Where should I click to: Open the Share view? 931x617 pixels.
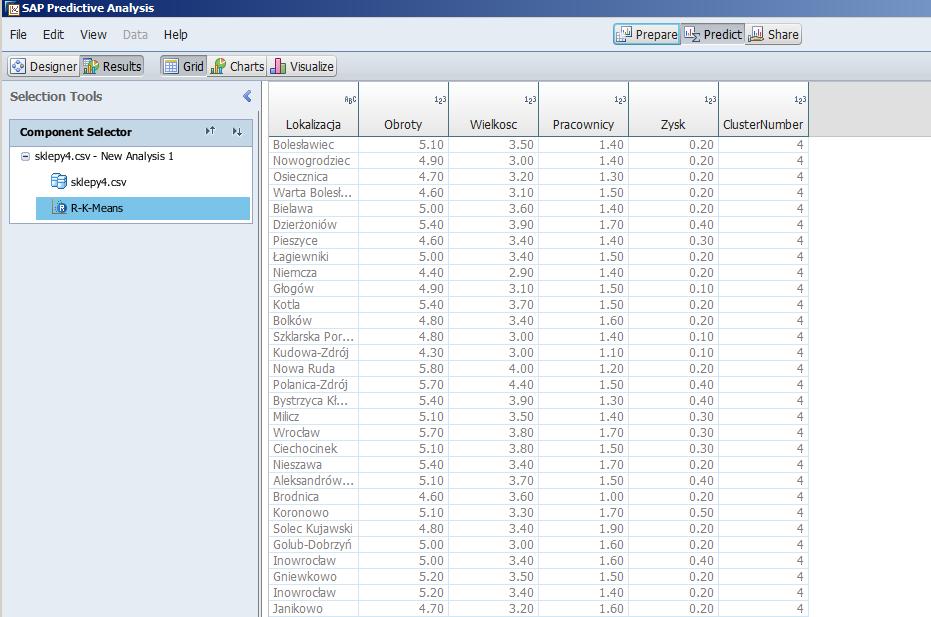pos(774,34)
